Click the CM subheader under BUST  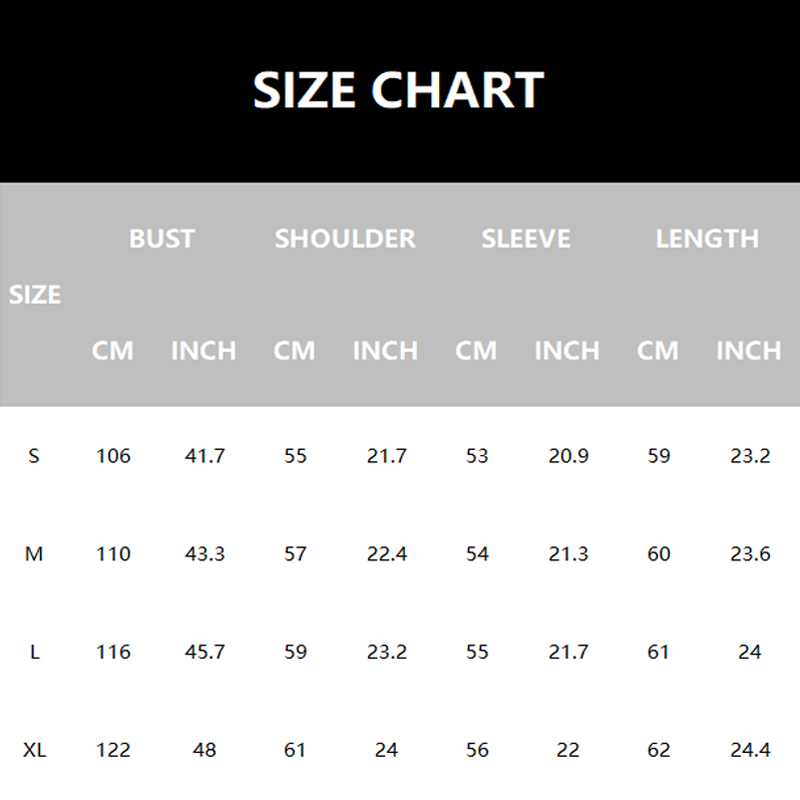tap(112, 351)
